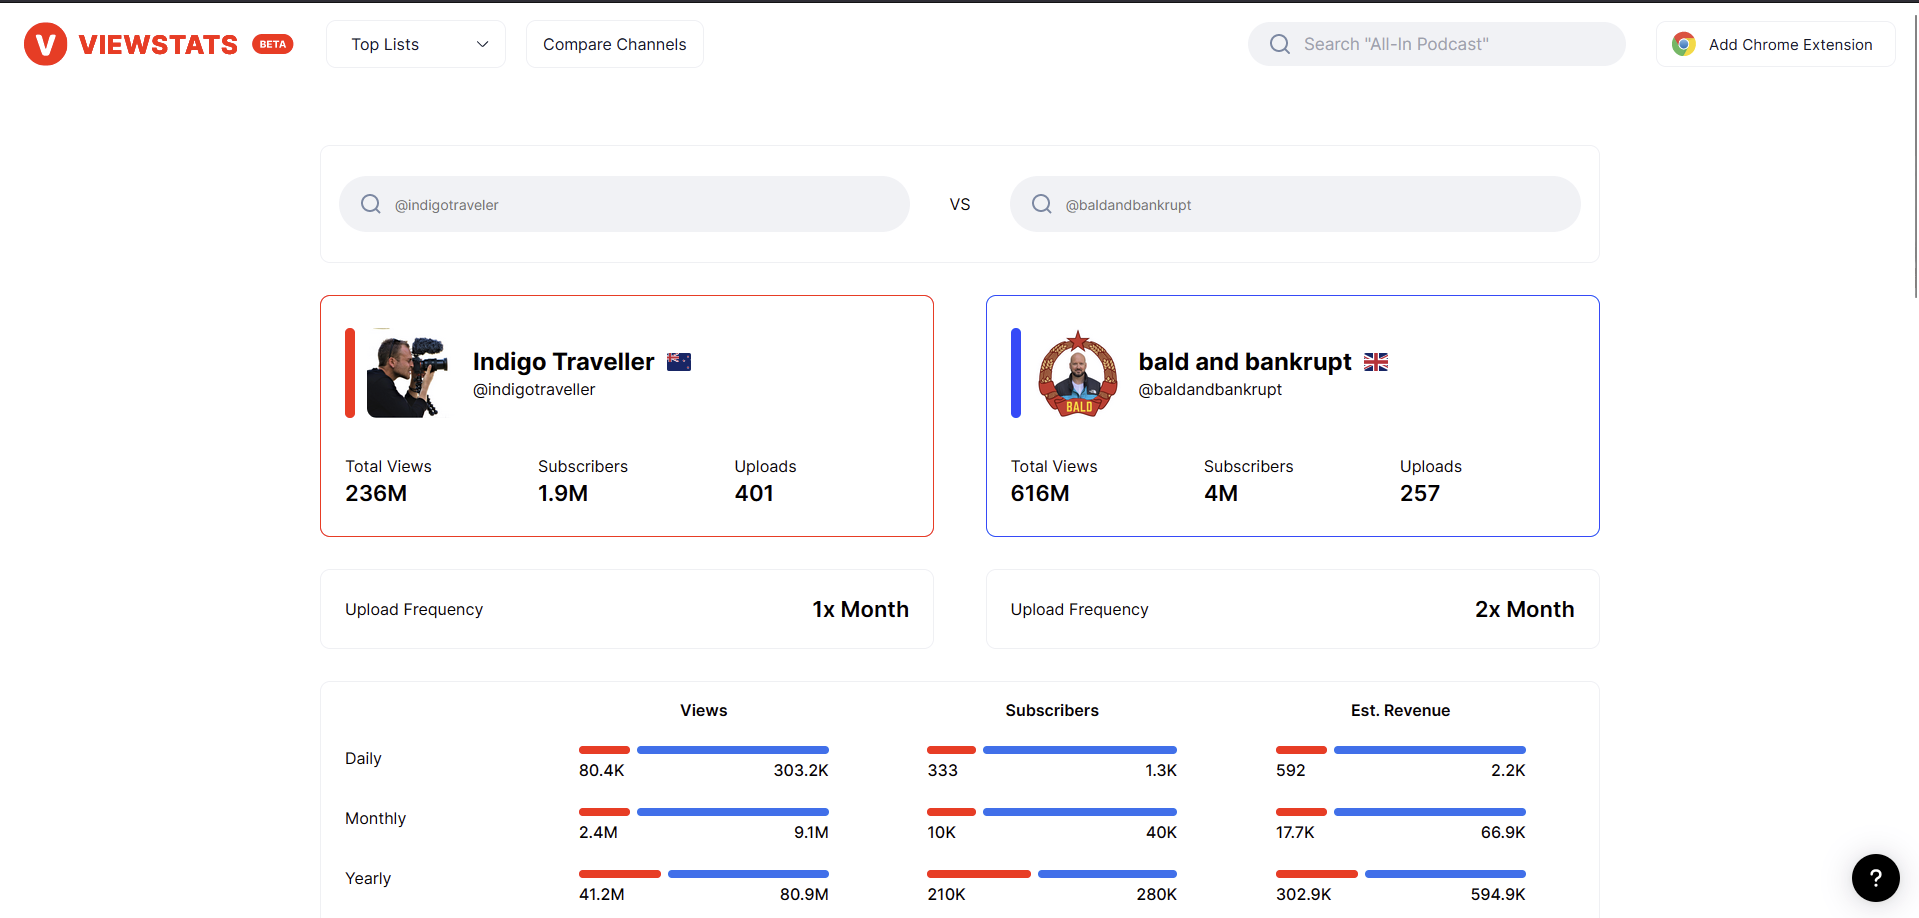Image resolution: width=1919 pixels, height=918 pixels.
Task: Click the 1.9M subscribers value
Action: pos(563,493)
